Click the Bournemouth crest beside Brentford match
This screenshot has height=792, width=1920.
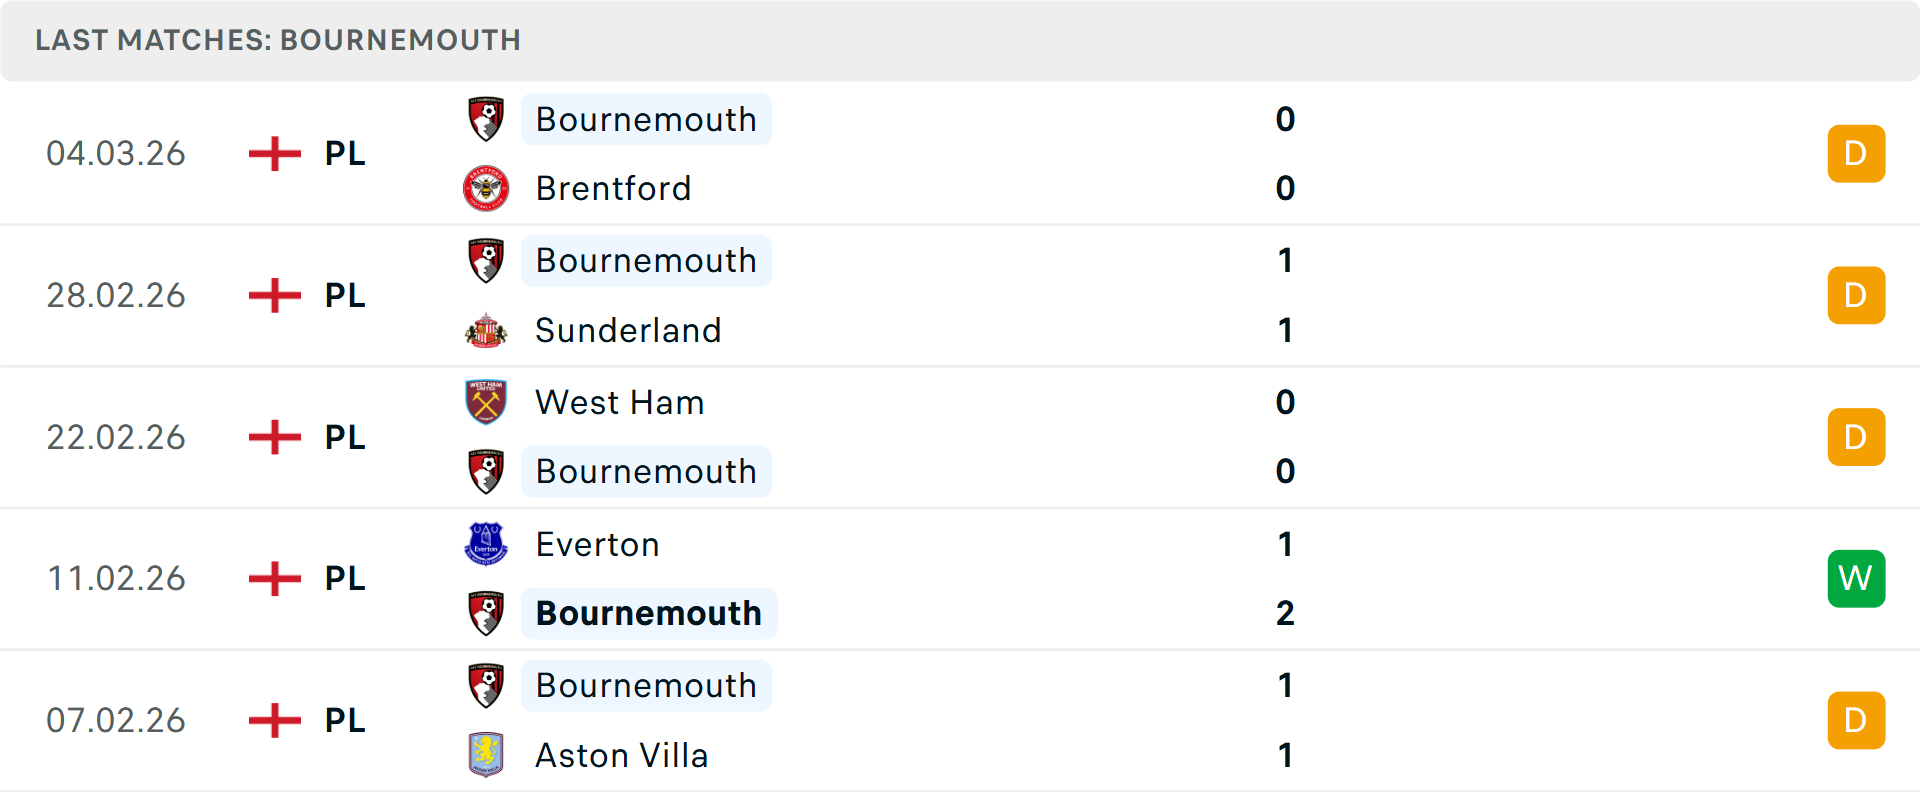tap(486, 119)
